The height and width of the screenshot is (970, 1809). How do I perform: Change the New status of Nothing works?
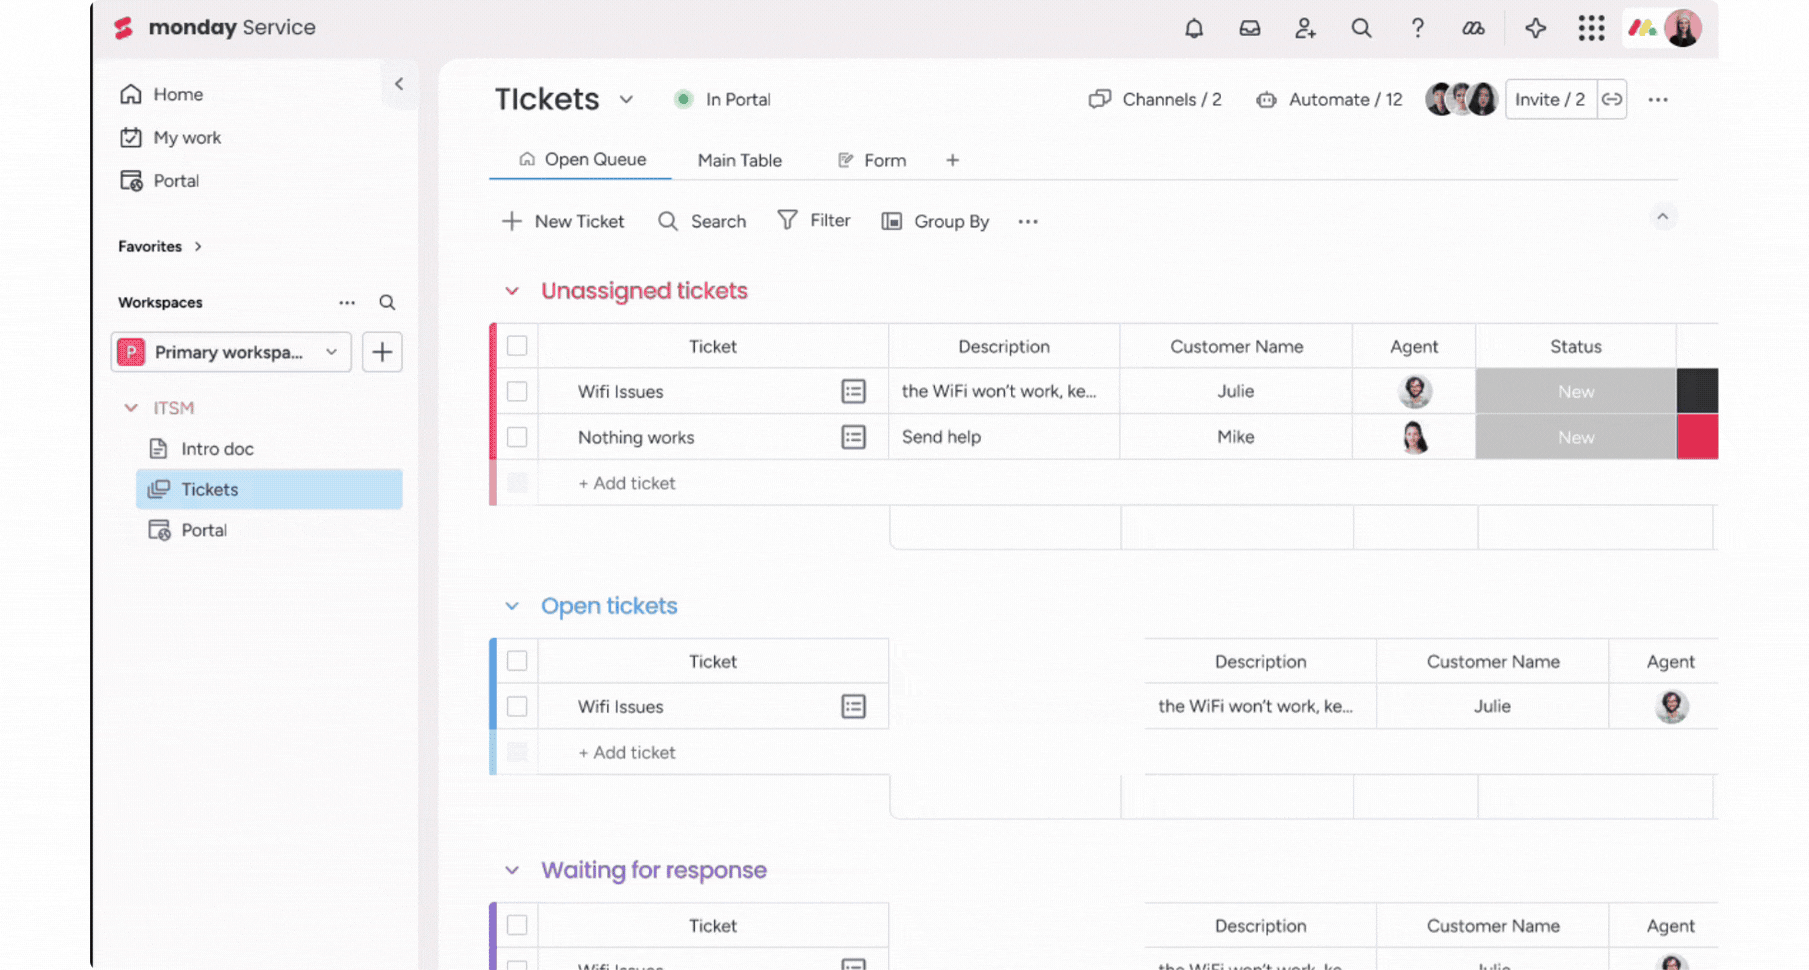[1576, 437]
